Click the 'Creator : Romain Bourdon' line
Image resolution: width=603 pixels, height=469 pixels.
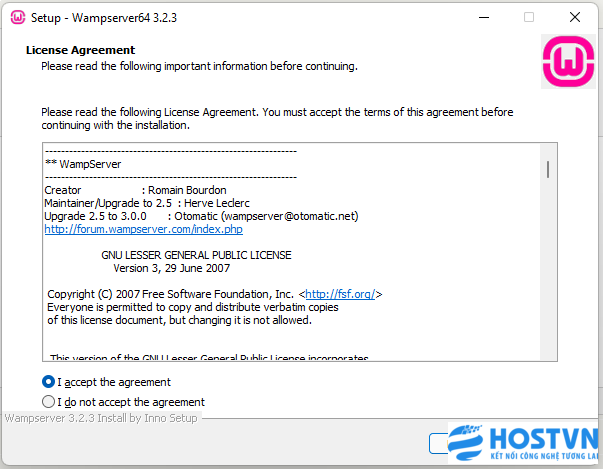[135, 190]
